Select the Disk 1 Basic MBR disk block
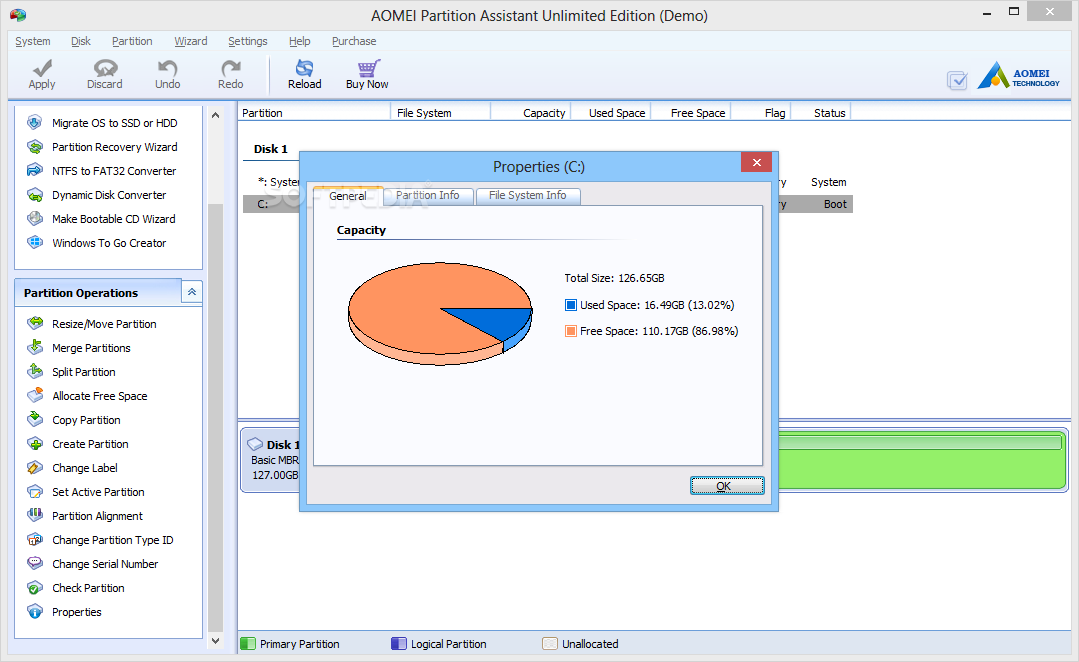The width and height of the screenshot is (1079, 662). click(x=272, y=460)
